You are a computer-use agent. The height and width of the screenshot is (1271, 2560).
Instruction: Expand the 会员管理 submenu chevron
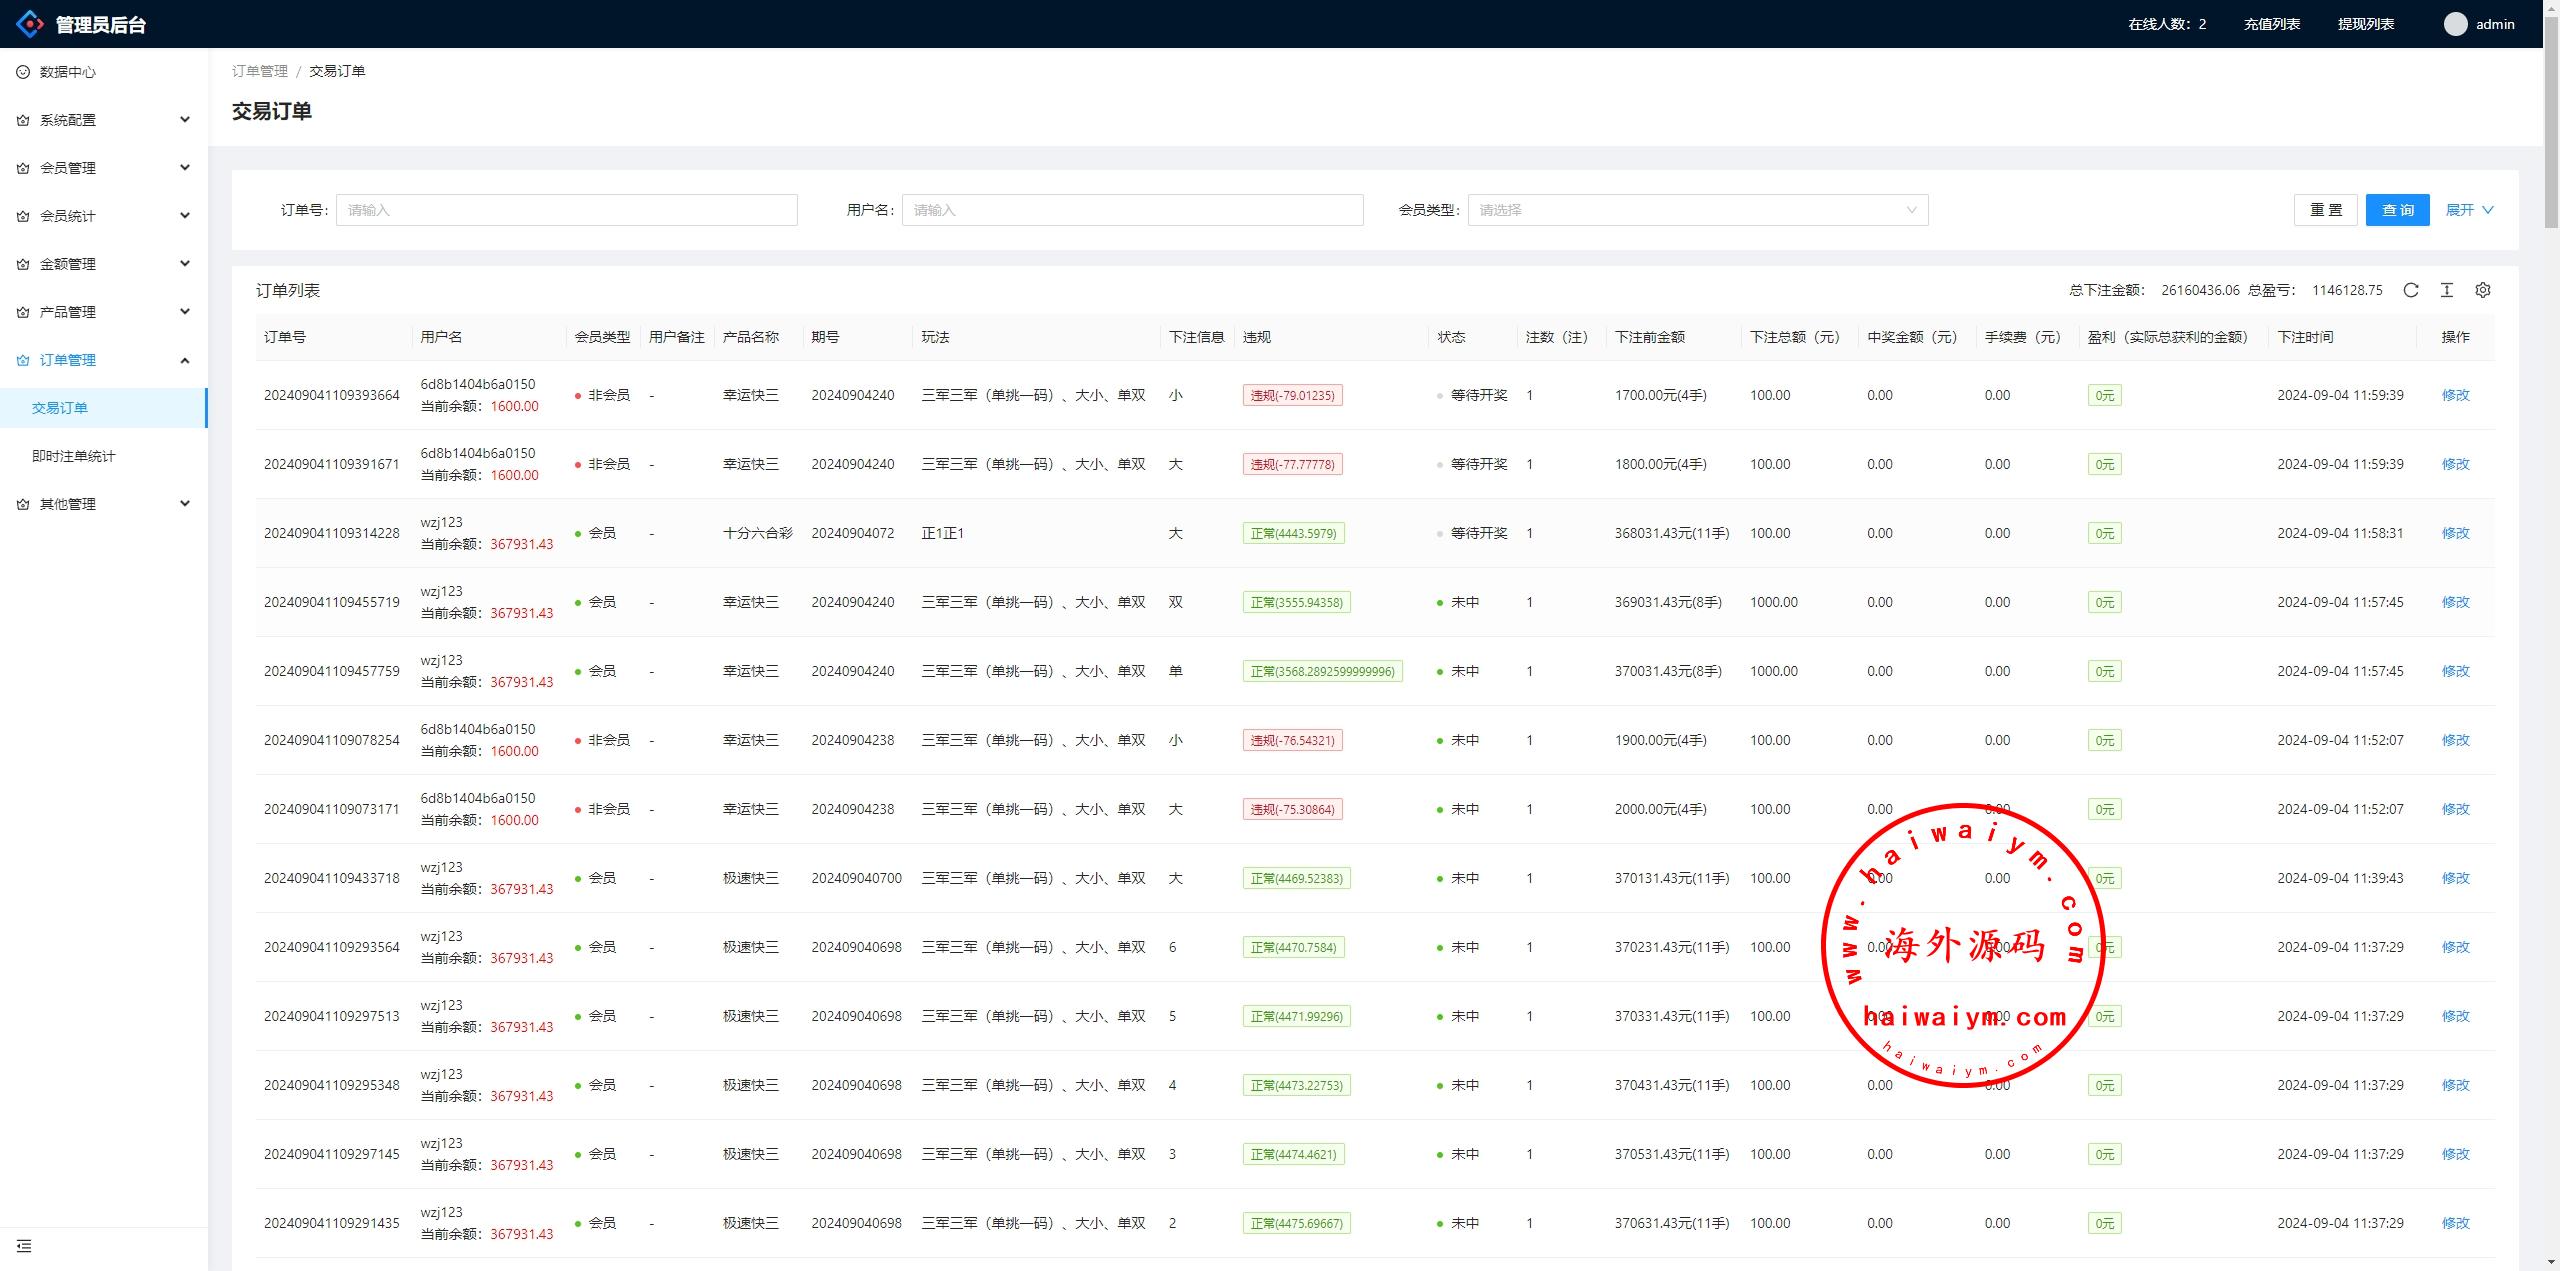[x=185, y=168]
